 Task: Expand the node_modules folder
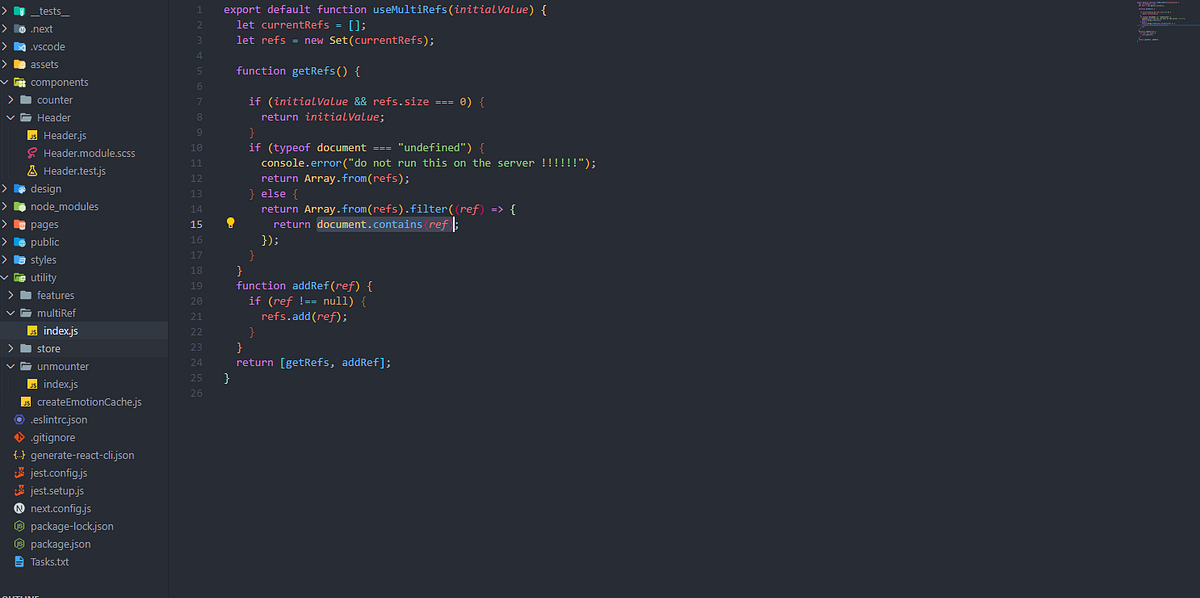pos(10,206)
